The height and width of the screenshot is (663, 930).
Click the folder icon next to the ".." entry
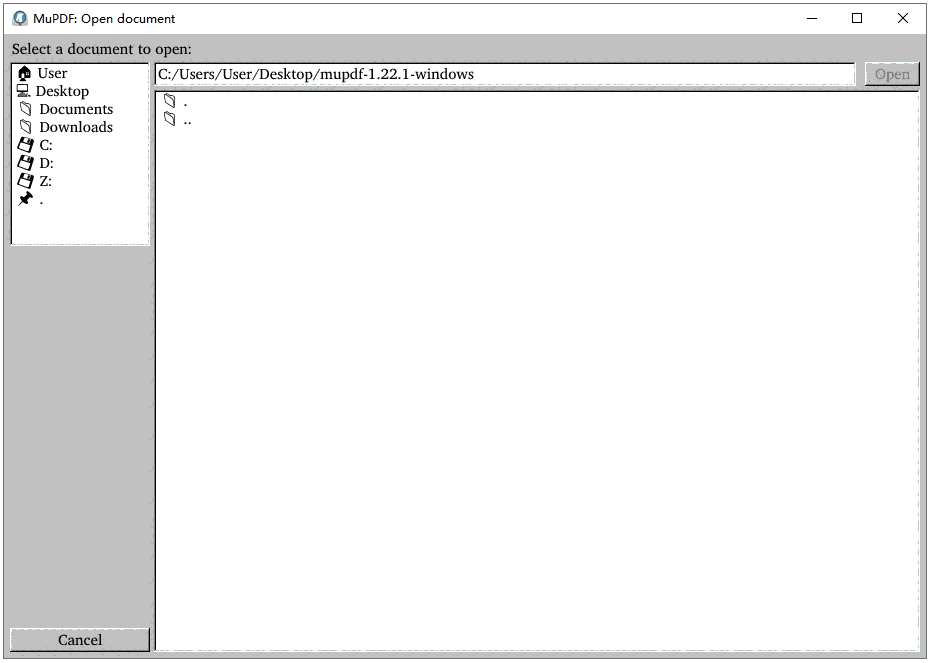[170, 117]
